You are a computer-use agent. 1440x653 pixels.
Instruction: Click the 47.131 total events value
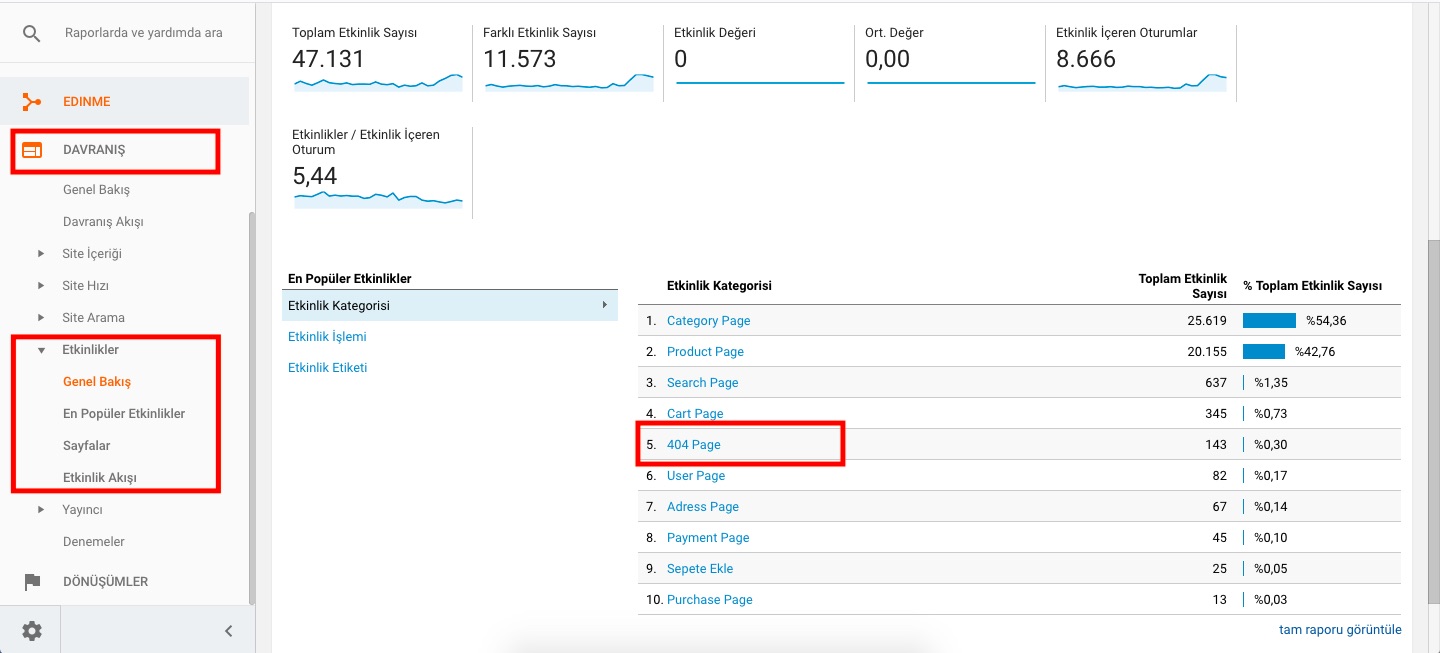pyautogui.click(x=328, y=59)
